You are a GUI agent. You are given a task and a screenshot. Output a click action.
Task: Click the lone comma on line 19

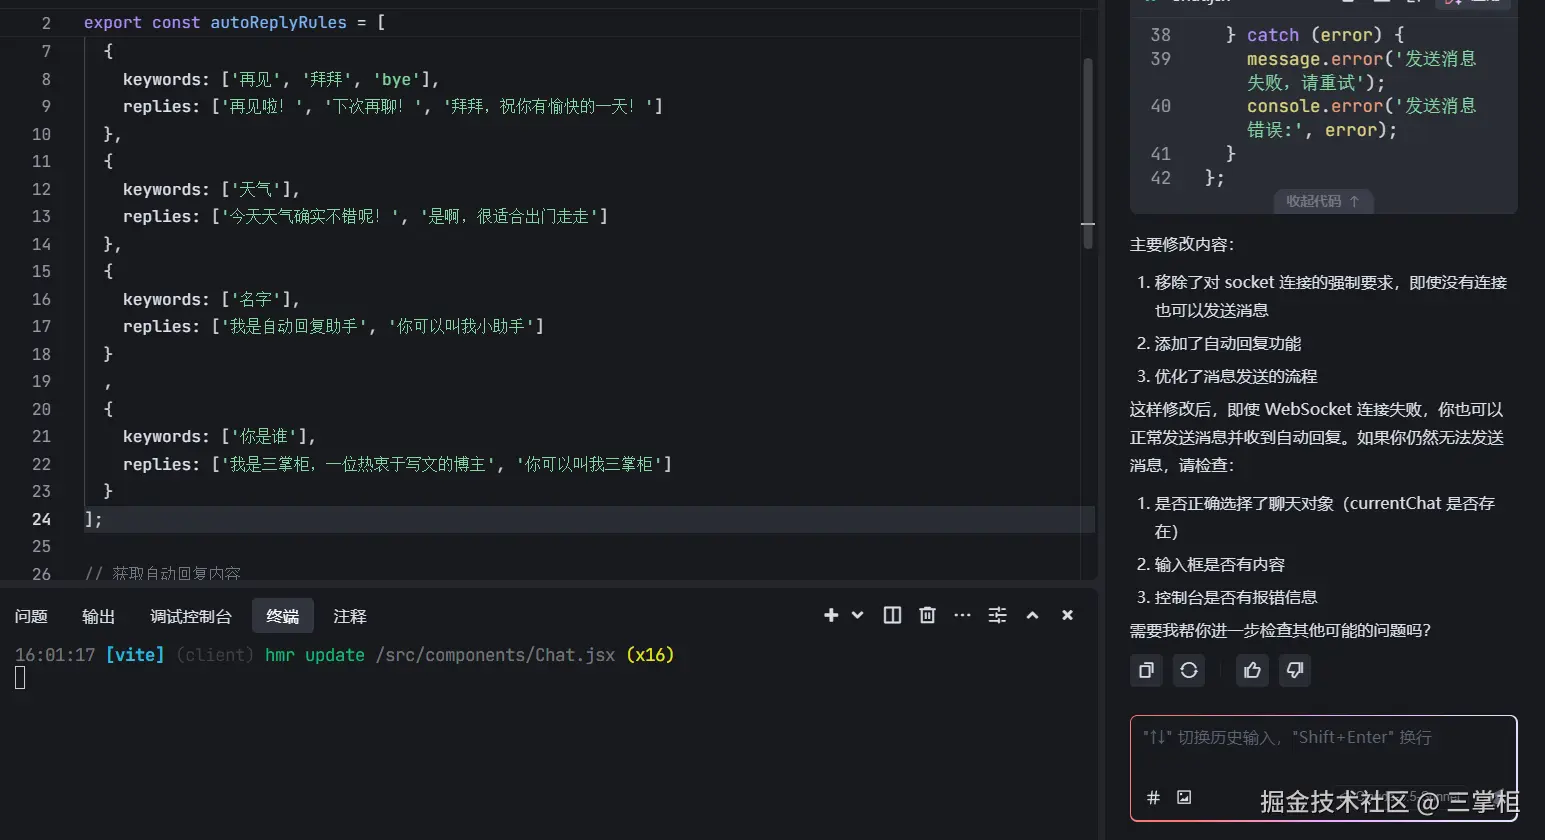click(x=108, y=383)
